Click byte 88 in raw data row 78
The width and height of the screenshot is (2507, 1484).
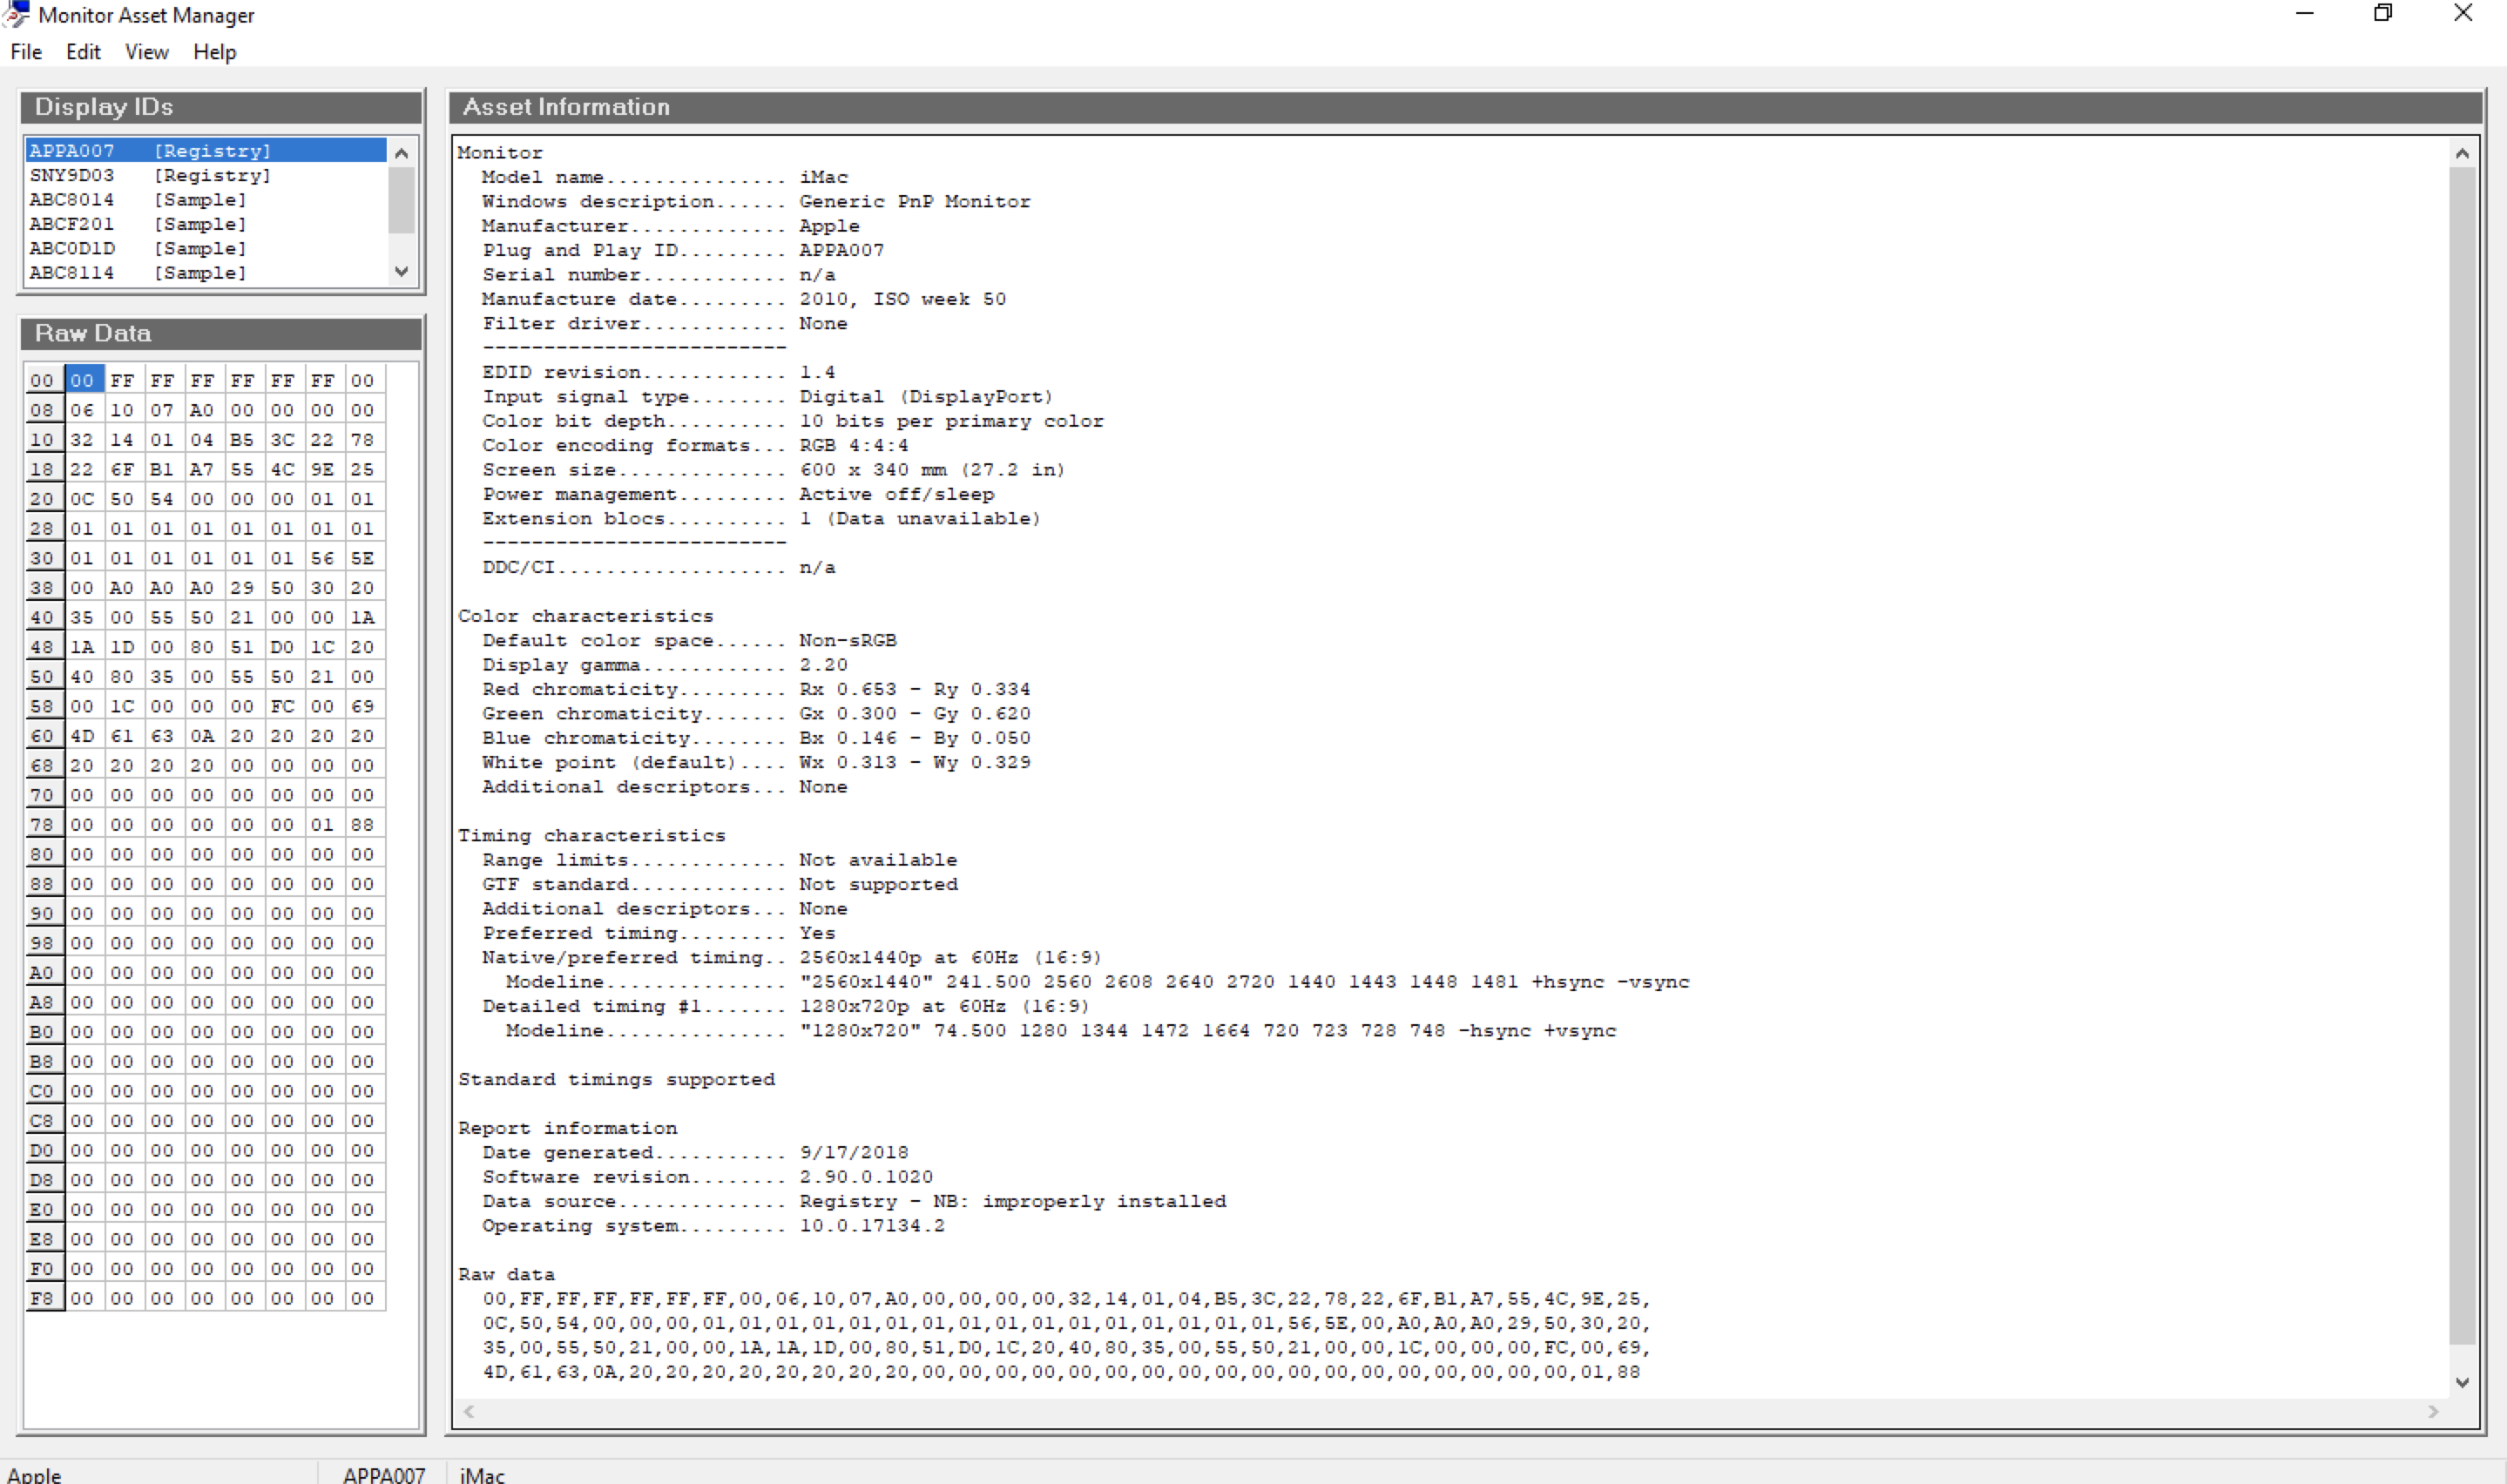[362, 825]
